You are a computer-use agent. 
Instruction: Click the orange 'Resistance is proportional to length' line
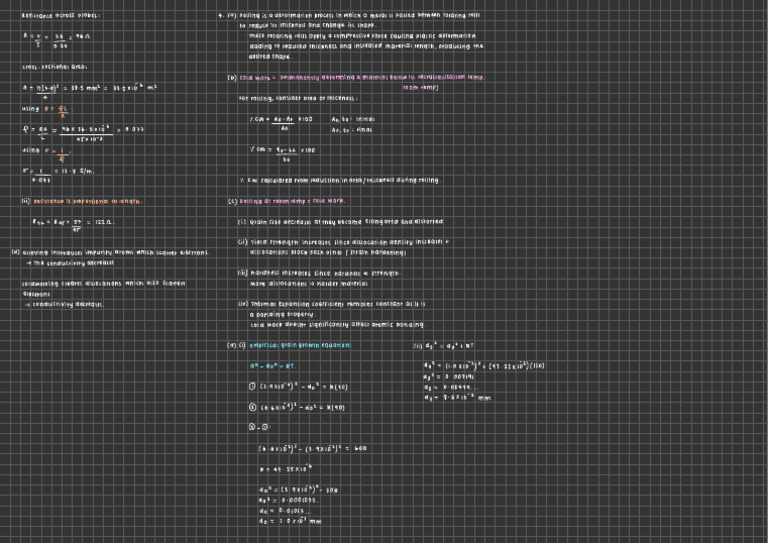[88, 201]
